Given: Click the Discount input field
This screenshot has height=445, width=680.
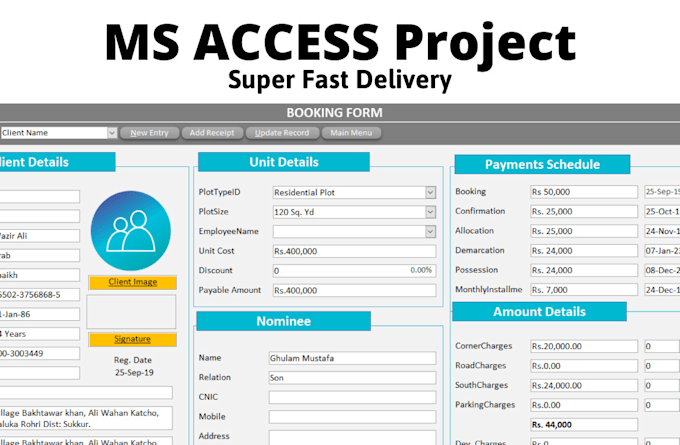Looking at the screenshot, I should point(354,271).
